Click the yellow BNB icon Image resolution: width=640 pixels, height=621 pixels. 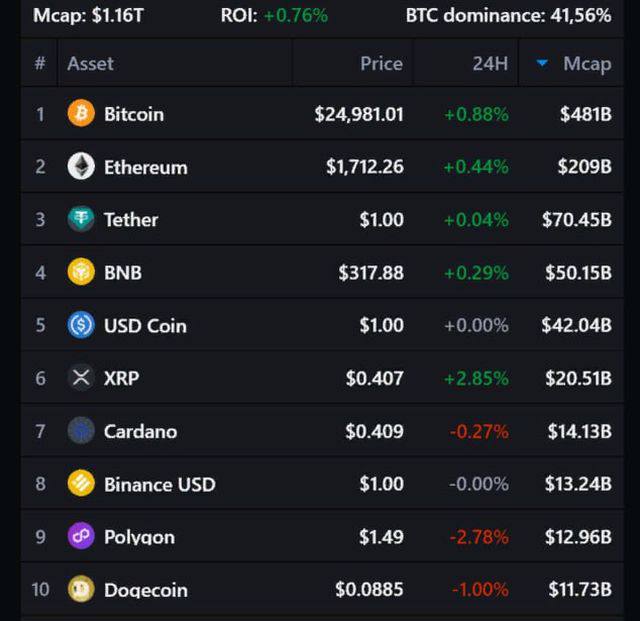point(81,272)
